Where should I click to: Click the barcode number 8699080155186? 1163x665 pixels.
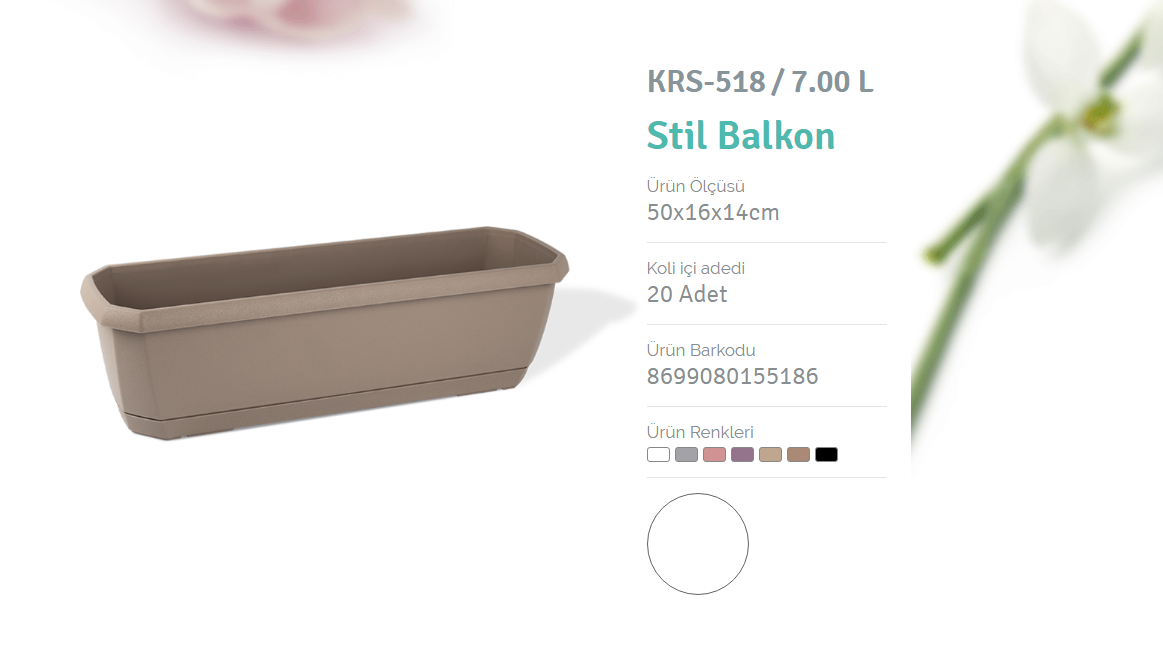point(732,377)
